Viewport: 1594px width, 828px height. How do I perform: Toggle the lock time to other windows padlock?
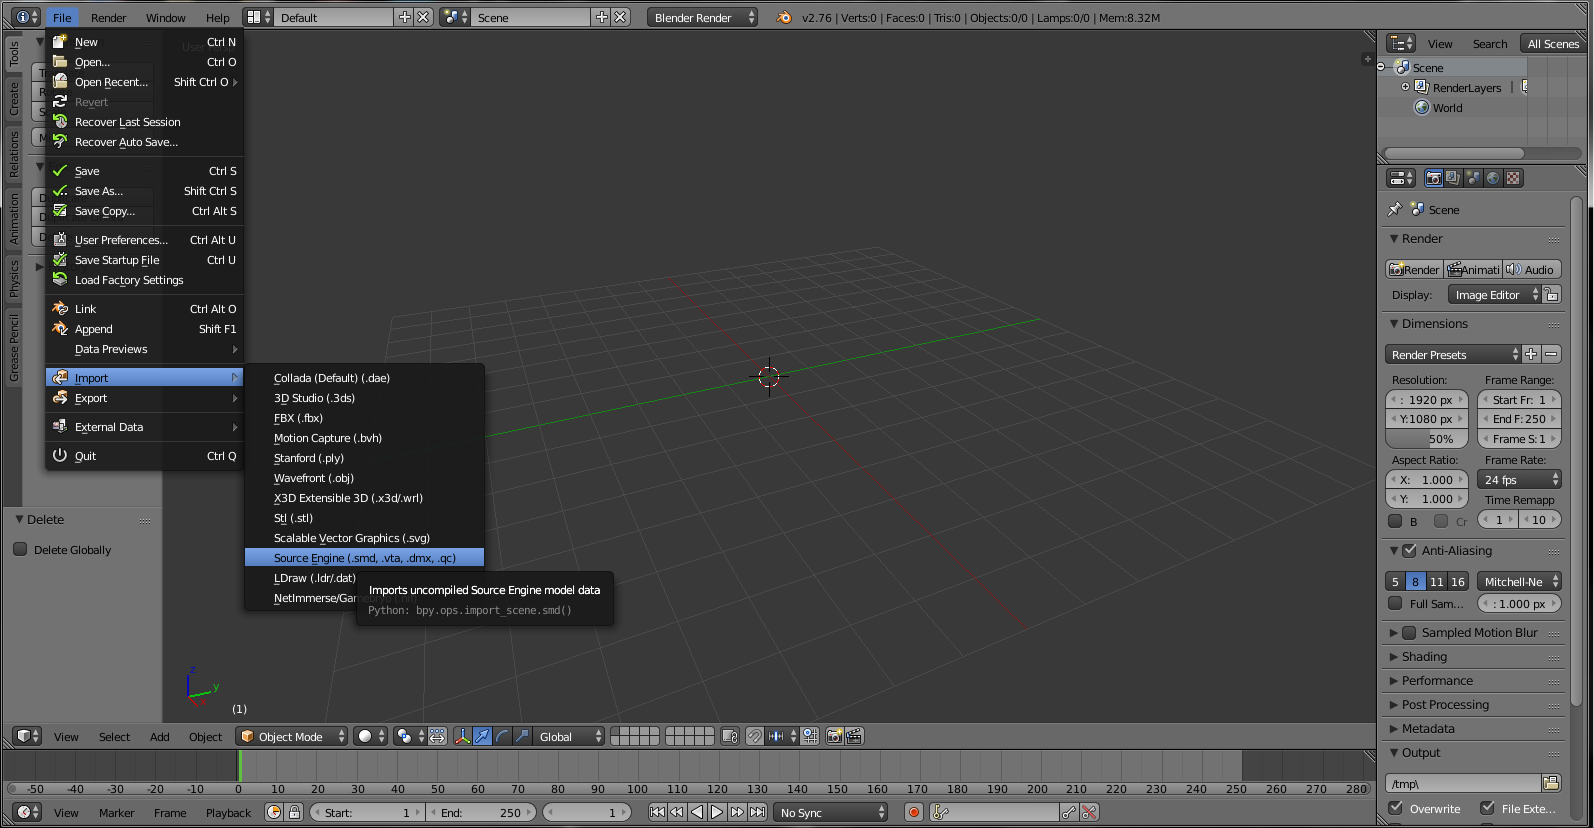pyautogui.click(x=294, y=812)
